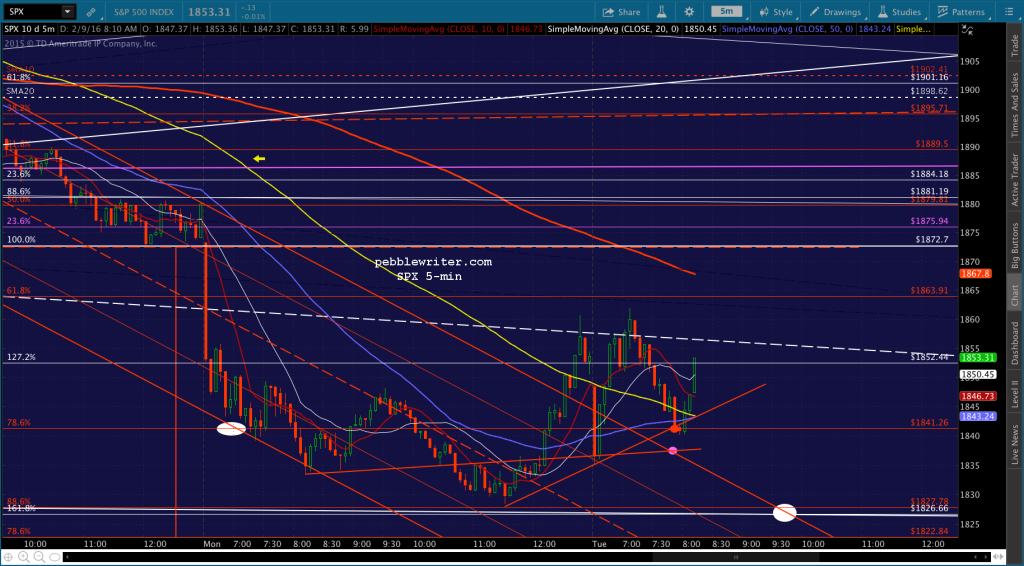Open the SPX symbol dropdown arrow
Image resolution: width=1024 pixels, height=566 pixels.
[67, 12]
